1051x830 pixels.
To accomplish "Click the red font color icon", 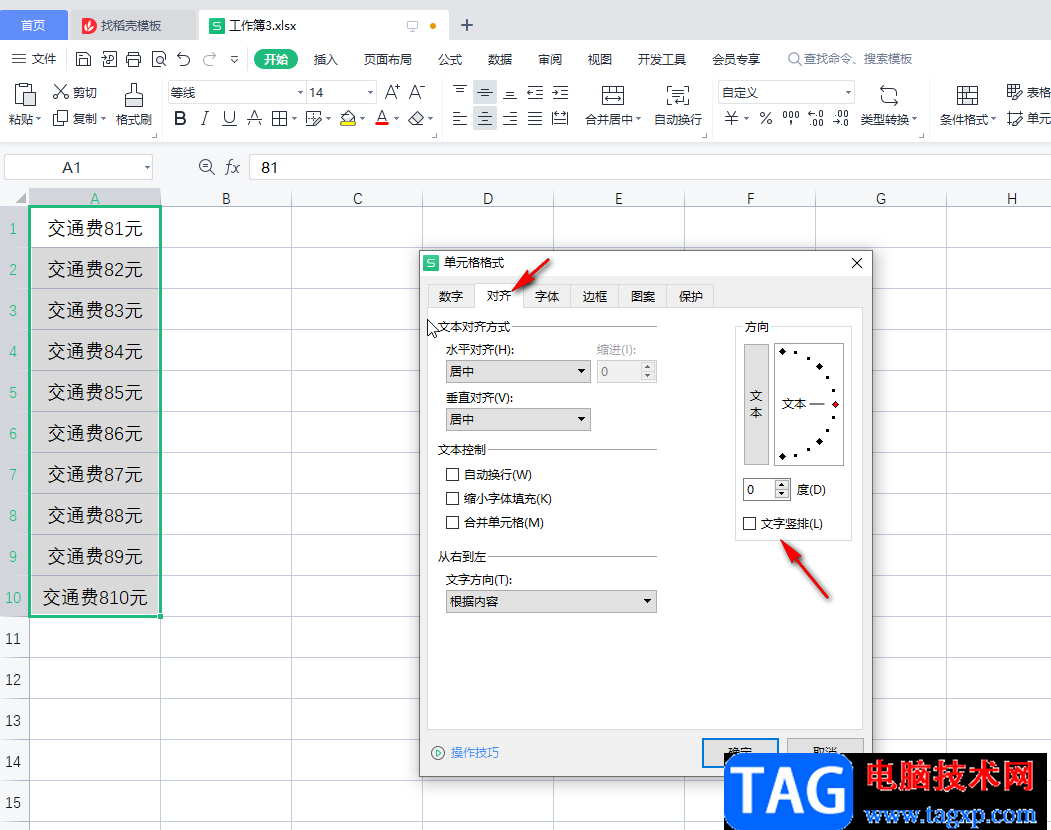I will [382, 119].
